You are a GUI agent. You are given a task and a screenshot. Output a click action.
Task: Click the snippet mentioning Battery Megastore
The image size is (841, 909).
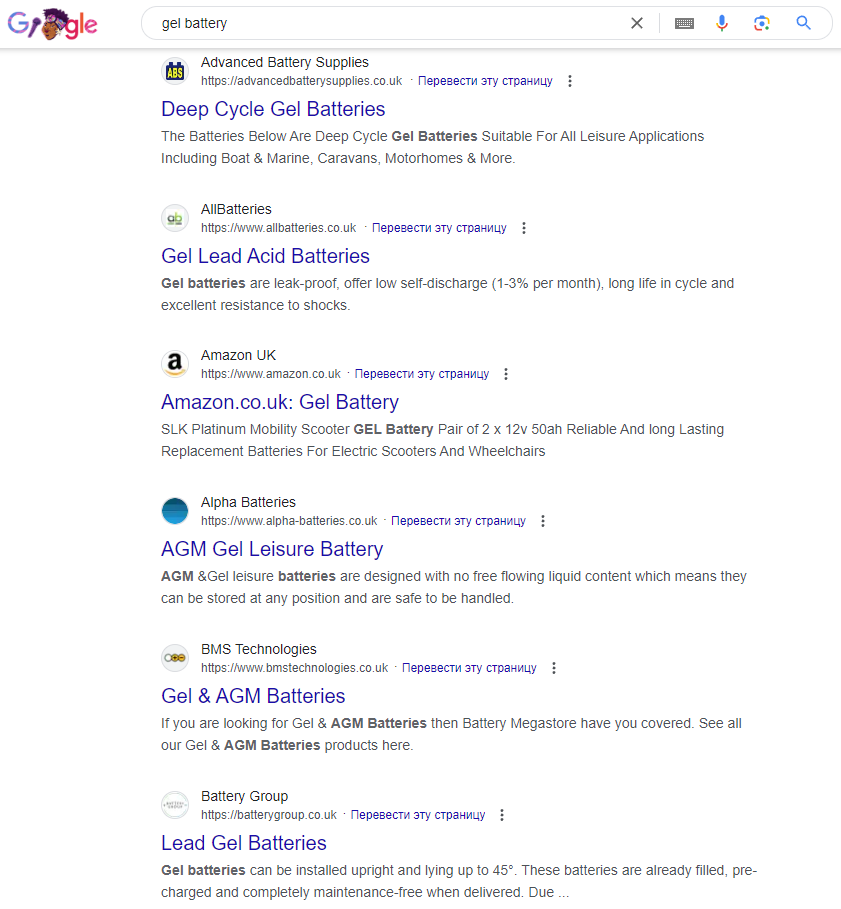(x=451, y=735)
